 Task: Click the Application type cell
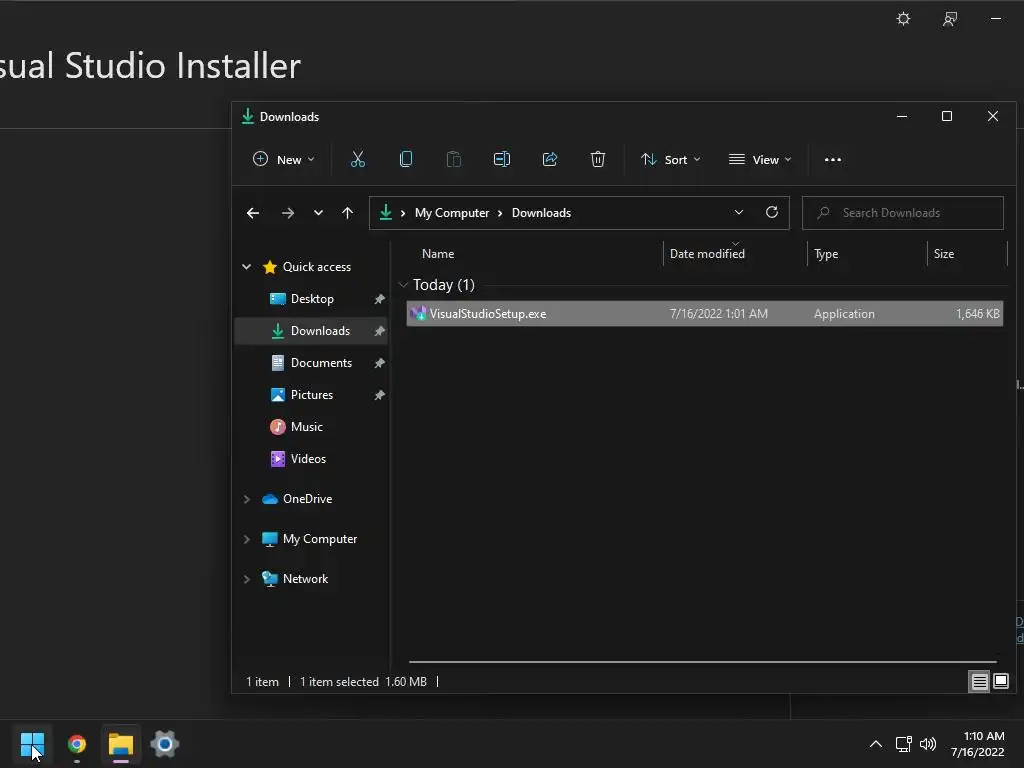click(844, 313)
